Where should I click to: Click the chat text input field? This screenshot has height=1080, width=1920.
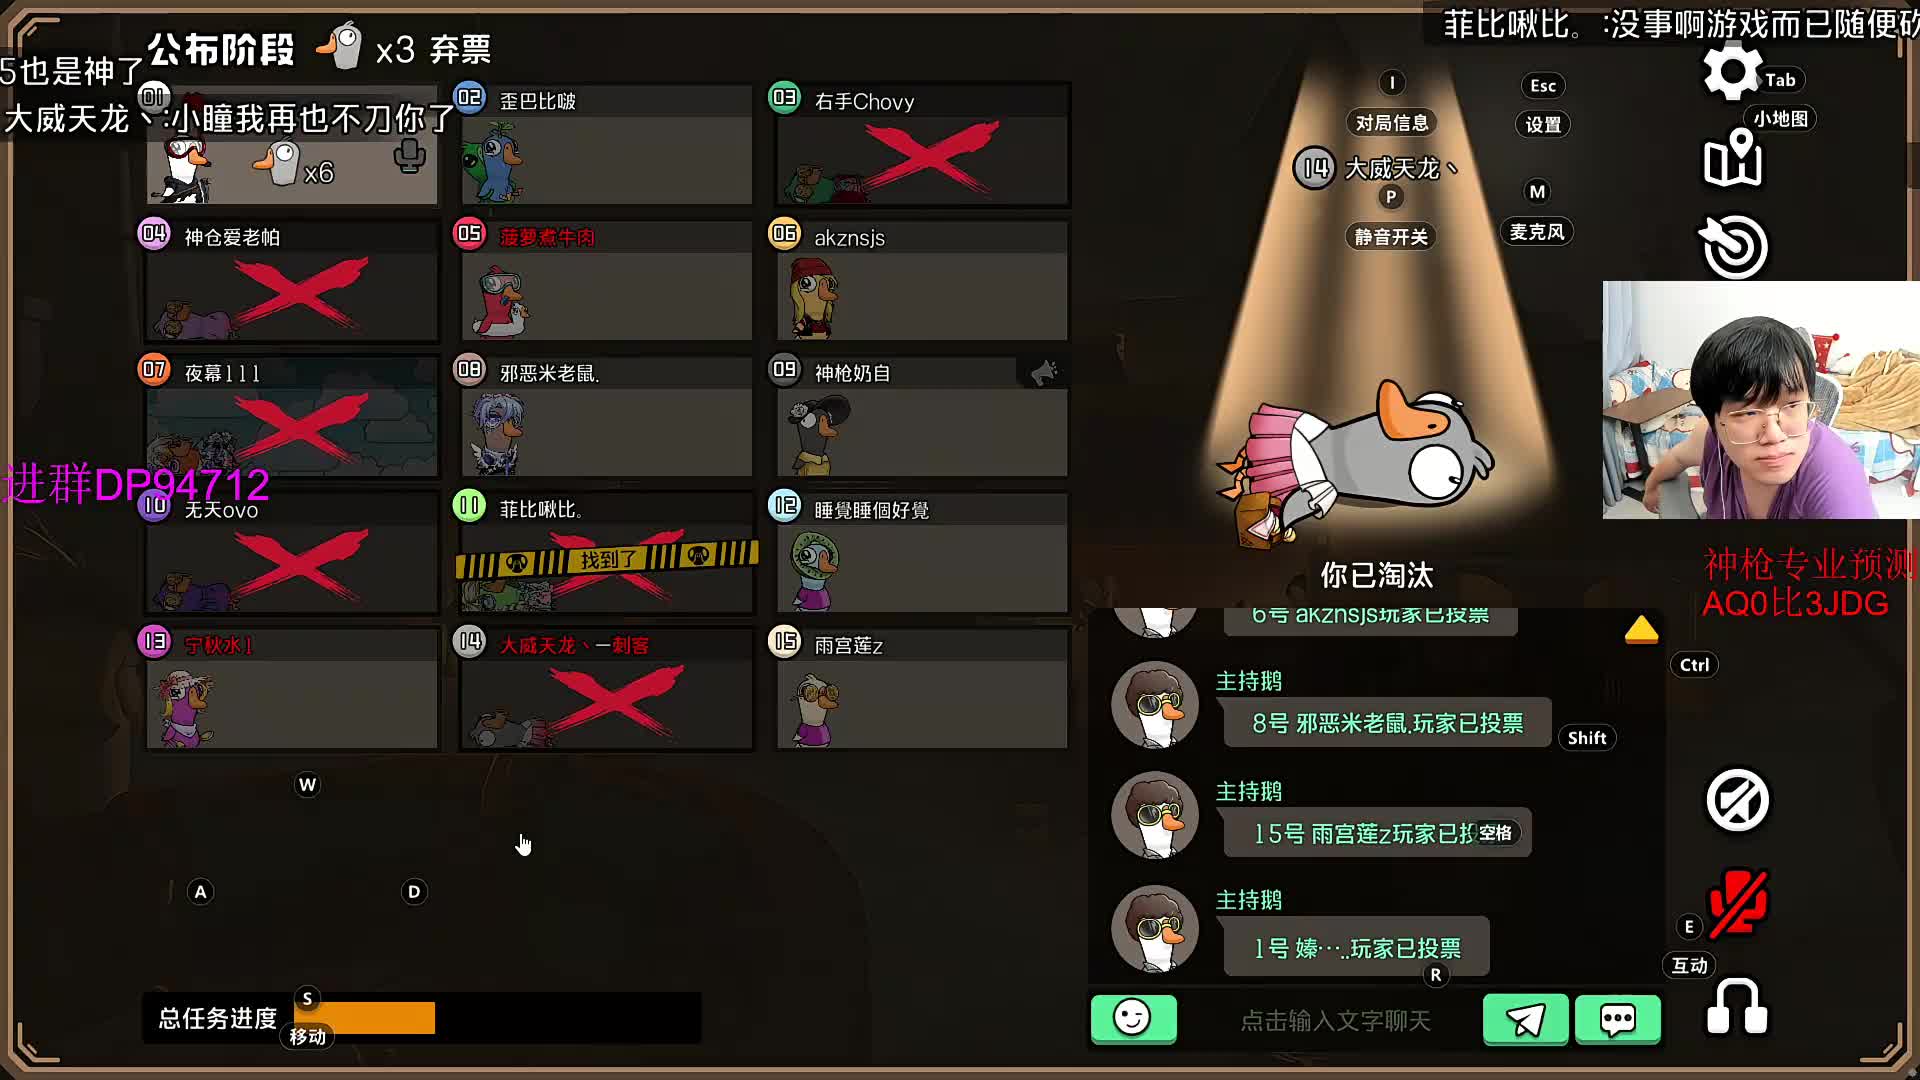click(x=1335, y=1020)
